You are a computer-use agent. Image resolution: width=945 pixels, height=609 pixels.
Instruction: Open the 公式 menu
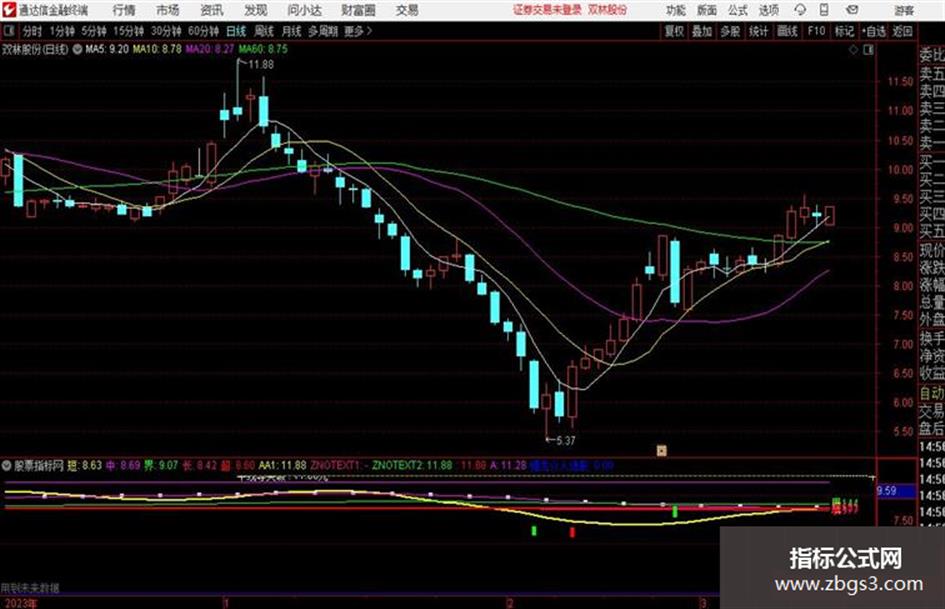coord(738,10)
